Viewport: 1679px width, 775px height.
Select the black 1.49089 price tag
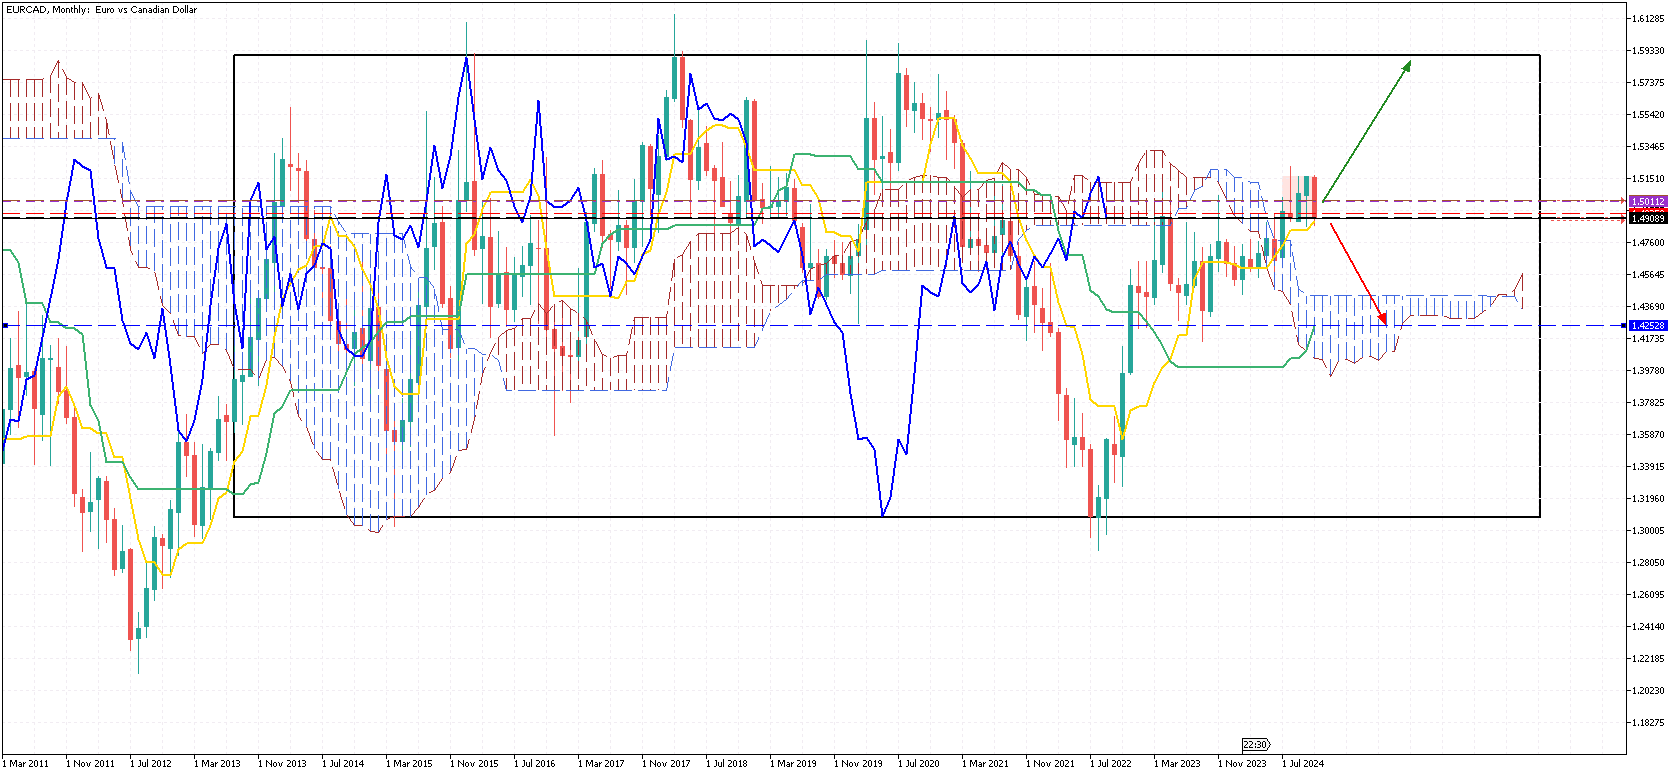coord(1648,218)
